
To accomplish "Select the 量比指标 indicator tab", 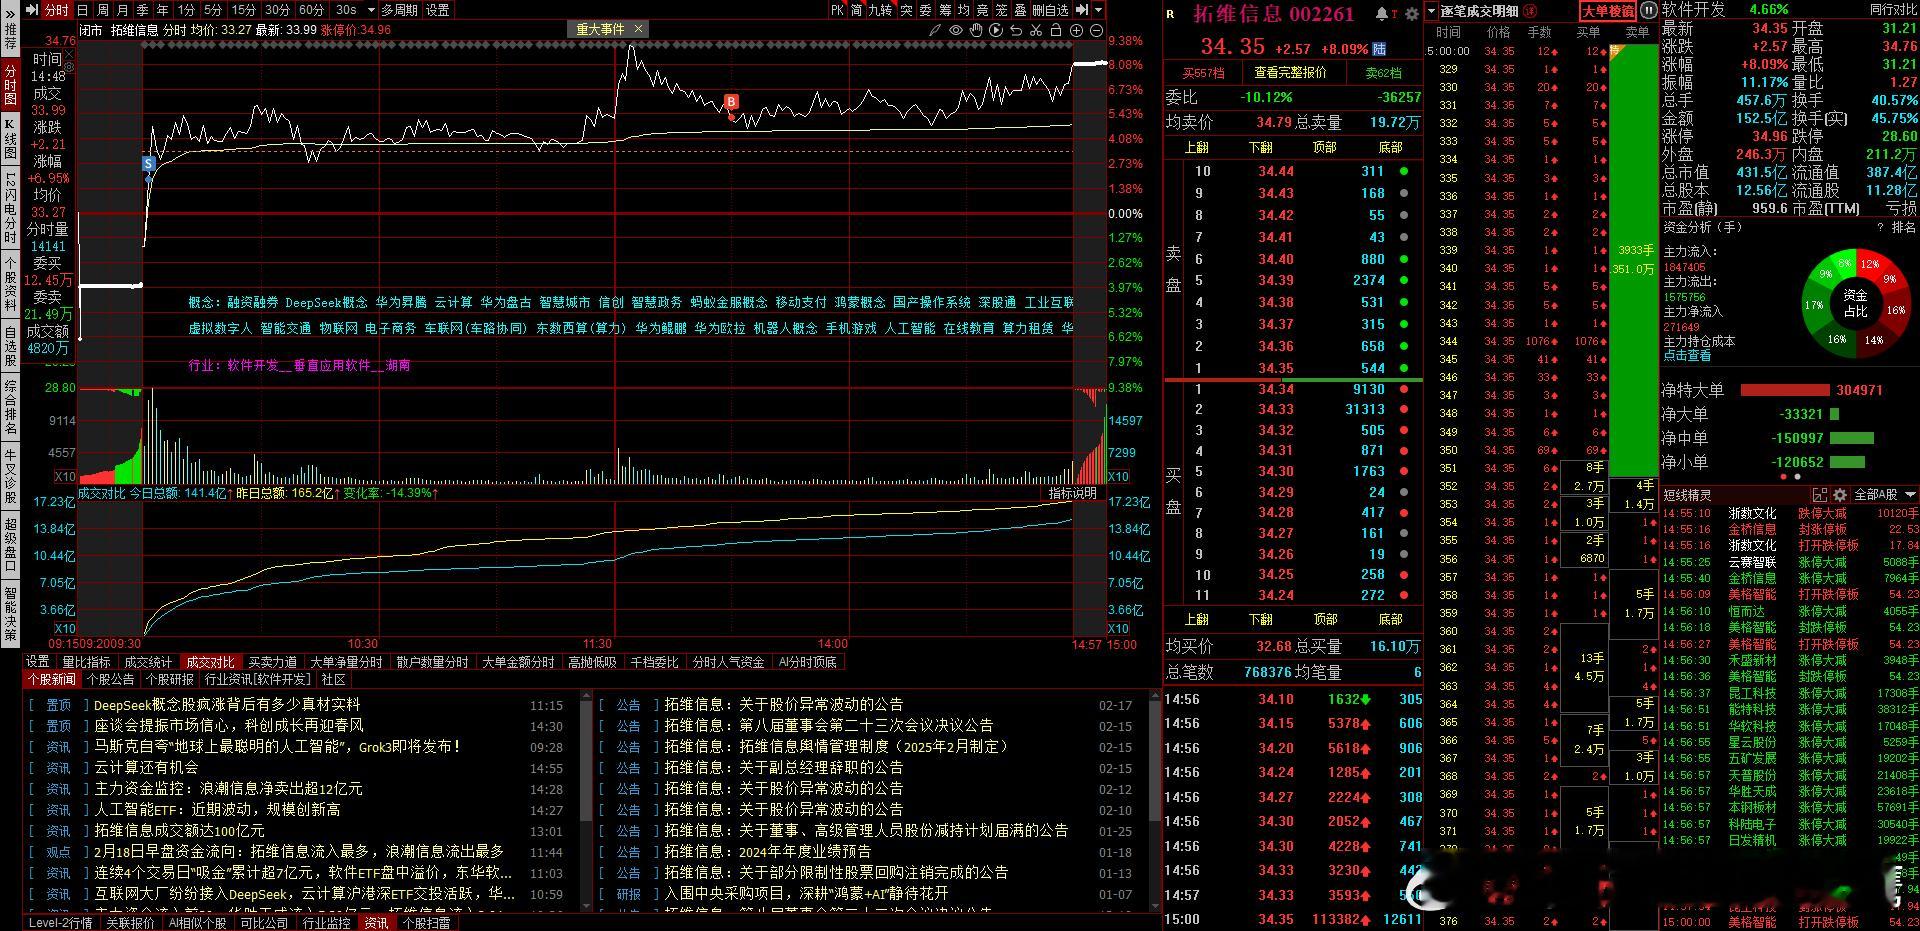I will (x=86, y=662).
